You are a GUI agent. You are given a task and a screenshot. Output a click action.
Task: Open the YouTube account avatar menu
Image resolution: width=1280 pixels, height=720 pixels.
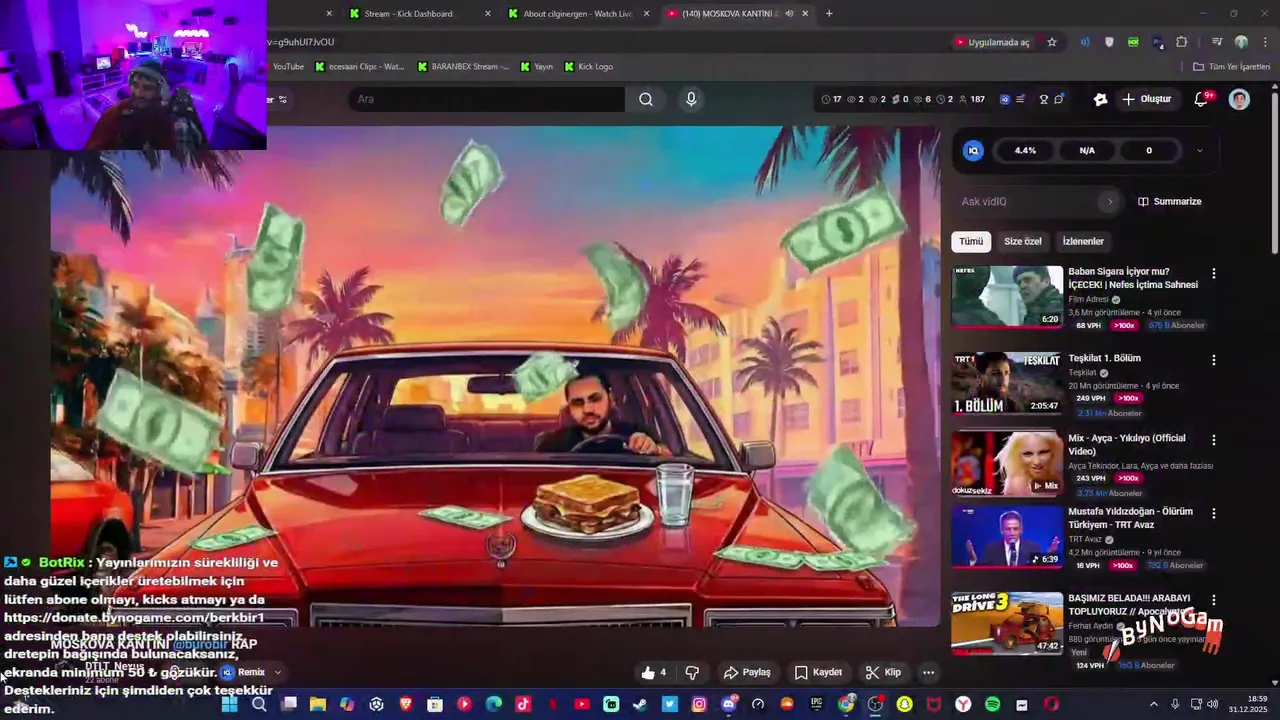point(1239,99)
